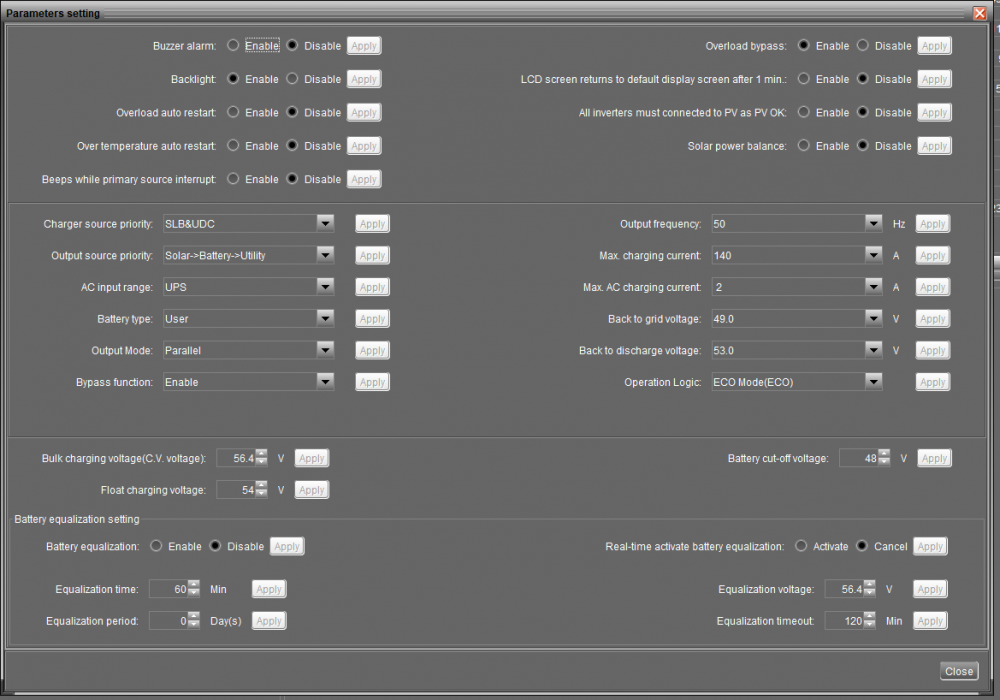Image resolution: width=1000 pixels, height=700 pixels.
Task: Disable the Backlight setting
Action: (x=292, y=78)
